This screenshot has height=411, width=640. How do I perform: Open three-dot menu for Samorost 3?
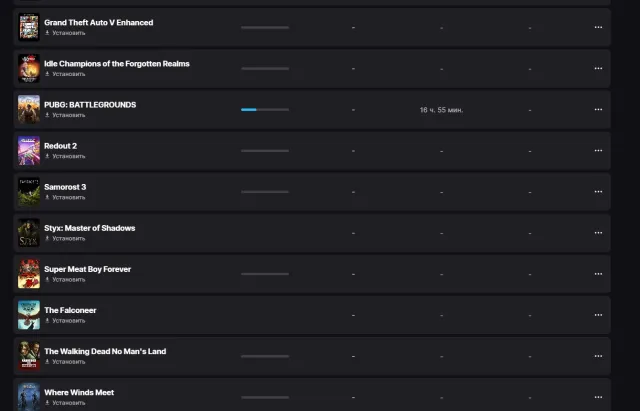point(598,192)
